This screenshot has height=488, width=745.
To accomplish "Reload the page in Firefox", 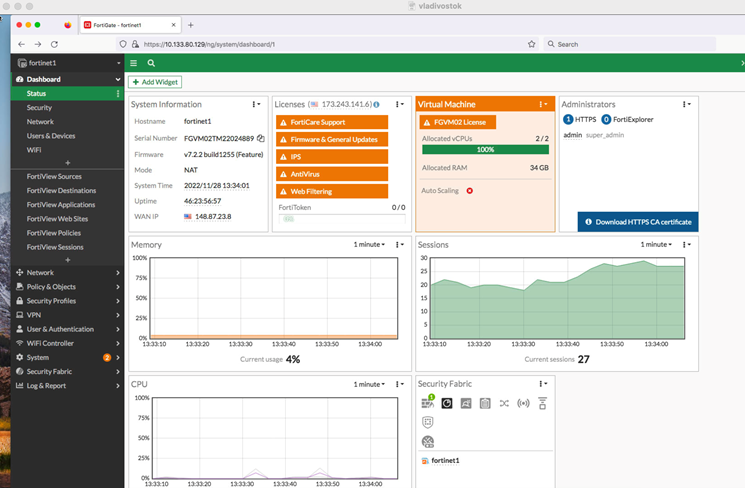I will (x=54, y=44).
